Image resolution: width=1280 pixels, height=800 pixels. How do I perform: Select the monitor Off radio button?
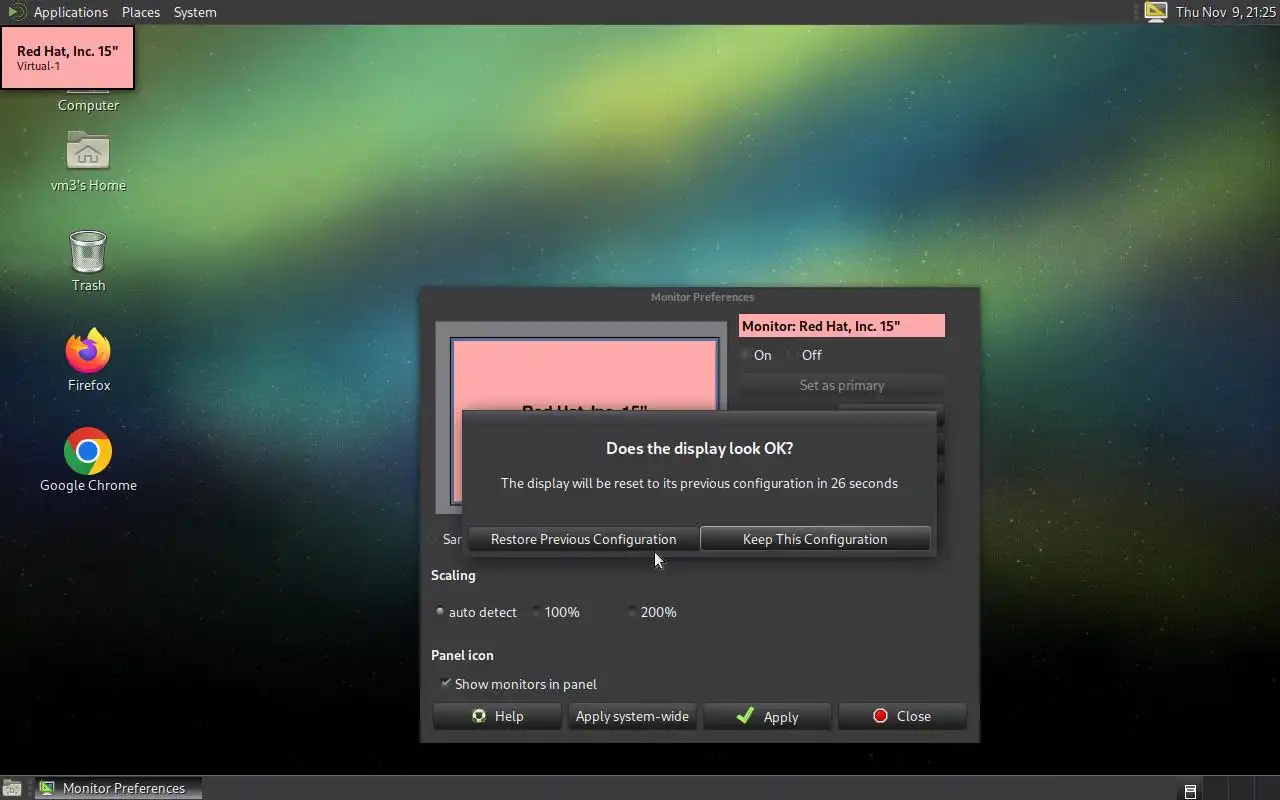(x=806, y=355)
